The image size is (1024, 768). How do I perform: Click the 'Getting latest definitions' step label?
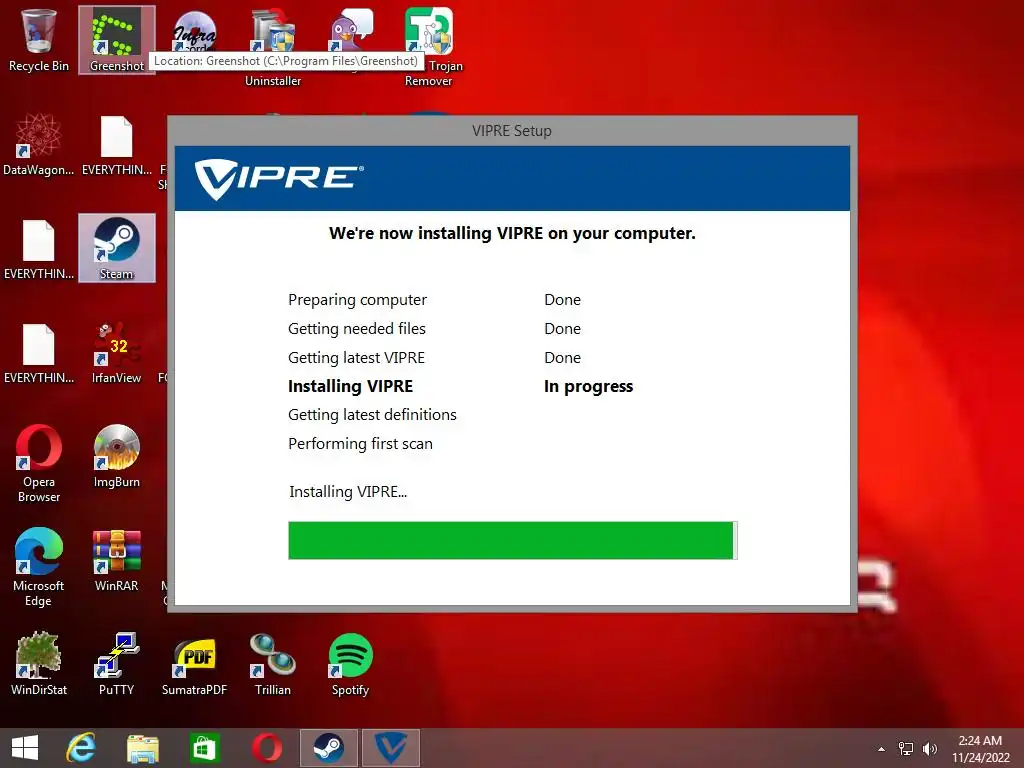coord(372,415)
